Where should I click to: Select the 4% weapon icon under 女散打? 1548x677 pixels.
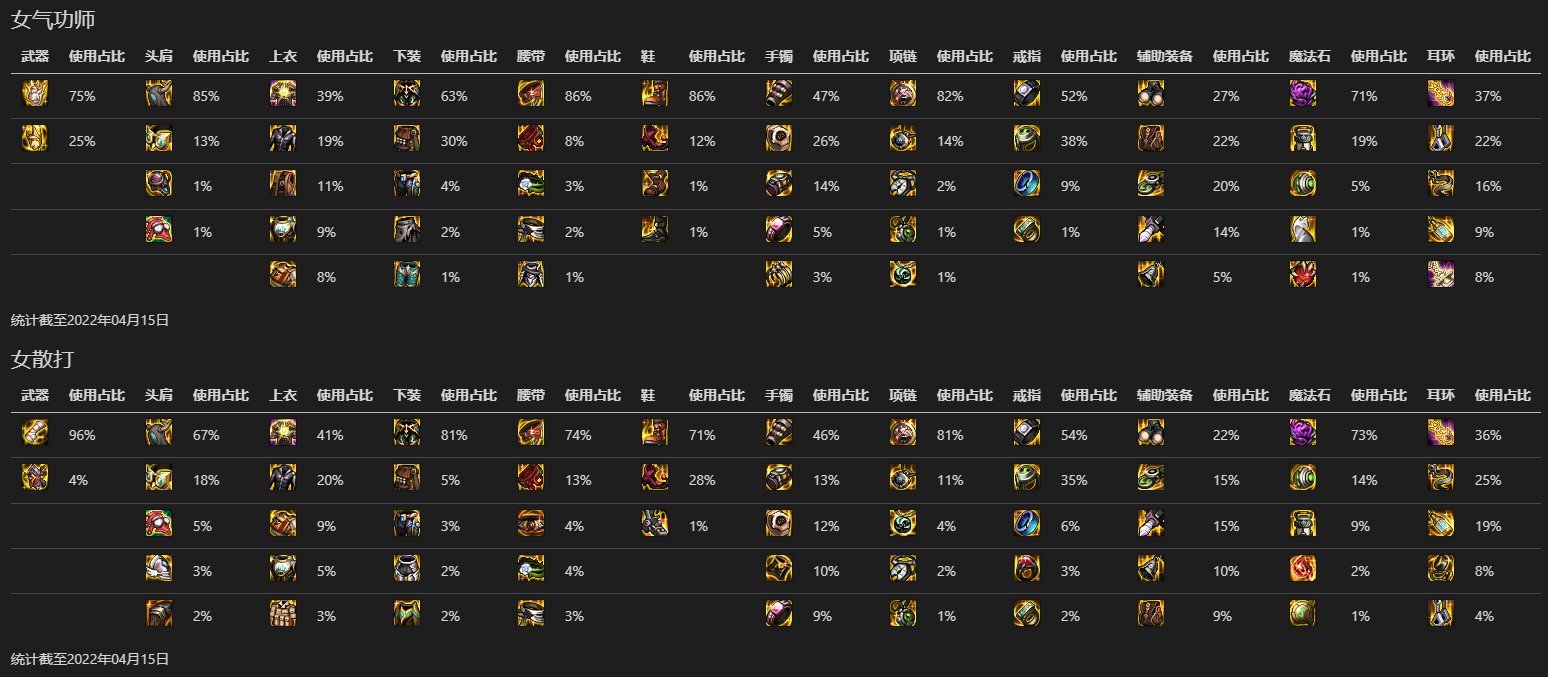click(35, 479)
